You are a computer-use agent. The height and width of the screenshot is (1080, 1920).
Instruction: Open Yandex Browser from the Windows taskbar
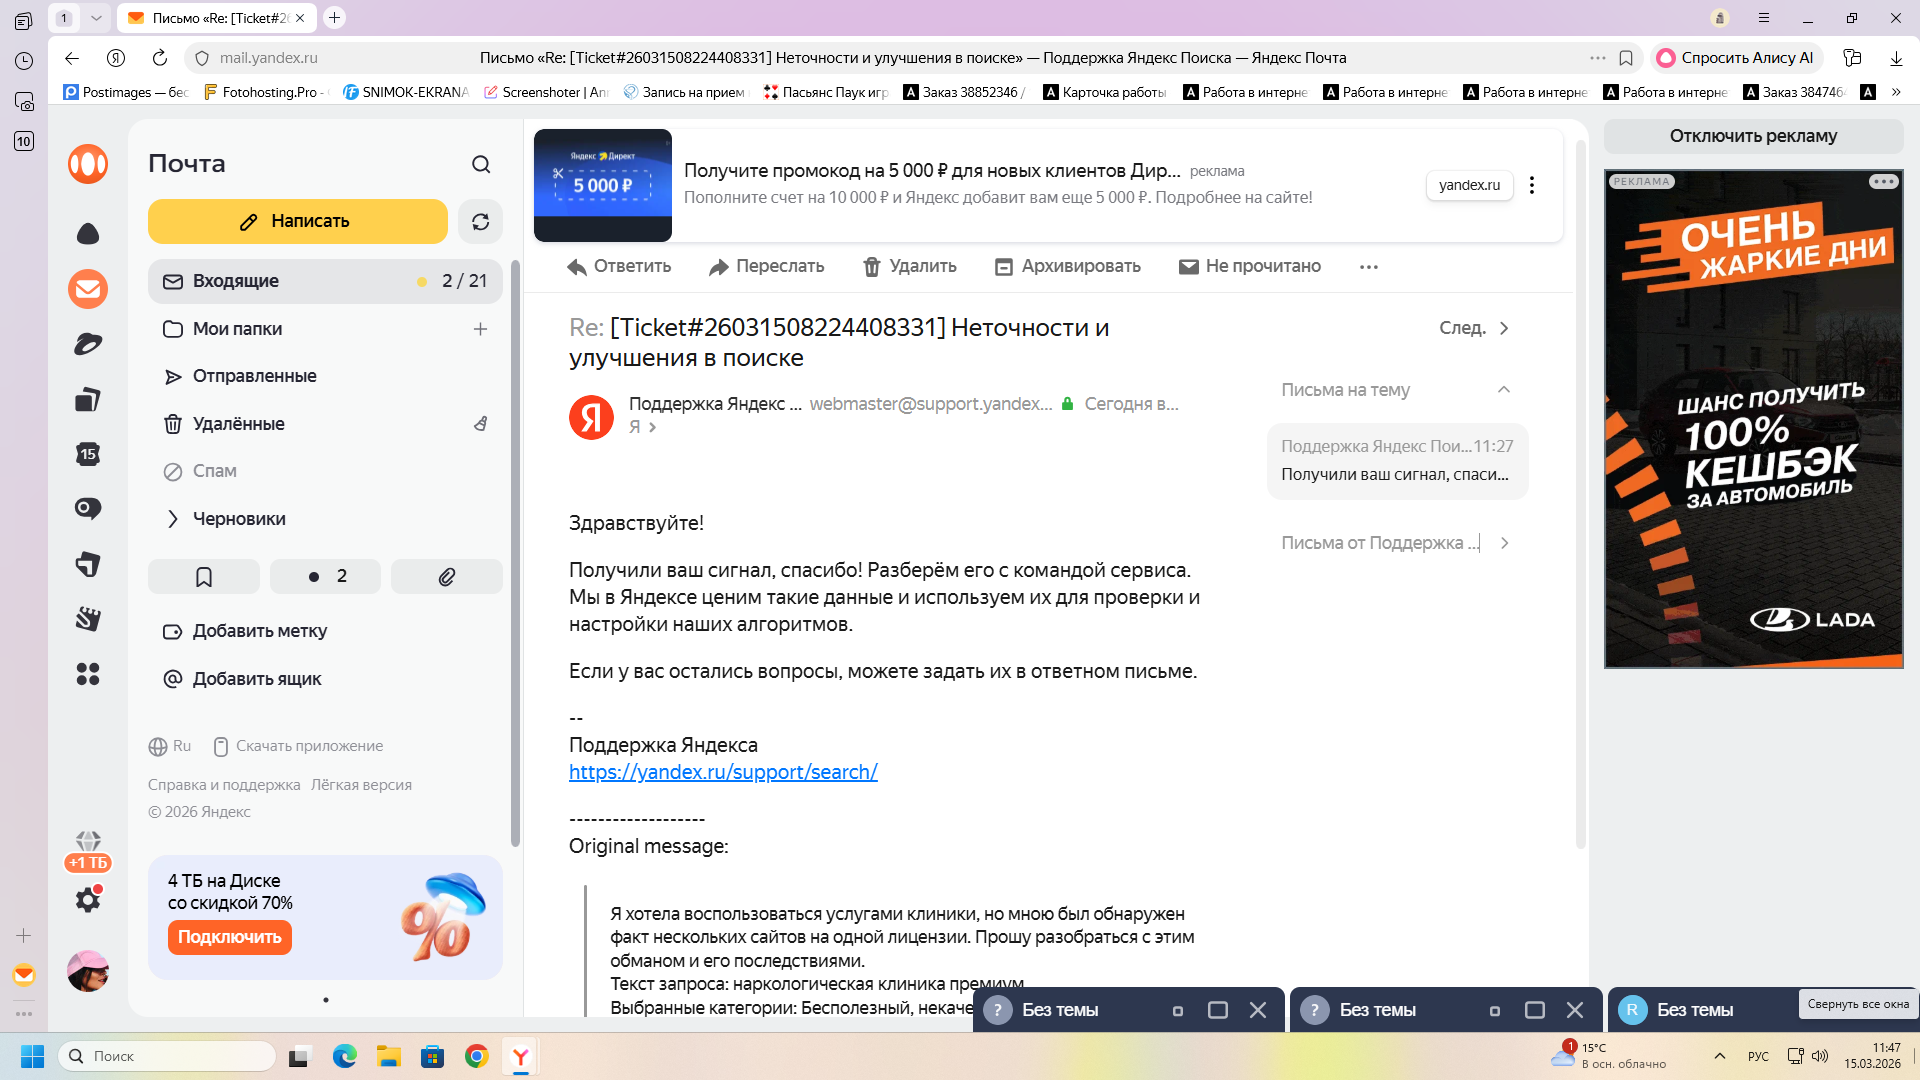[521, 1056]
